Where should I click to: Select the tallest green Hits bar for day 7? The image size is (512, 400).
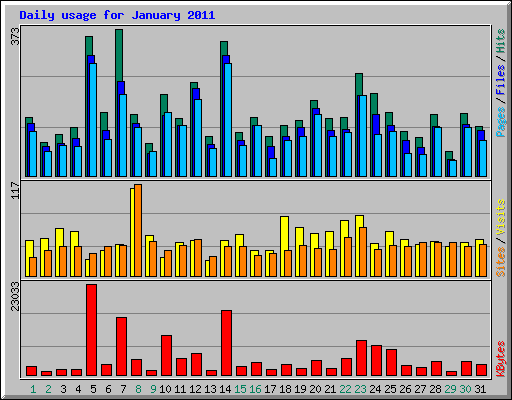point(119,55)
